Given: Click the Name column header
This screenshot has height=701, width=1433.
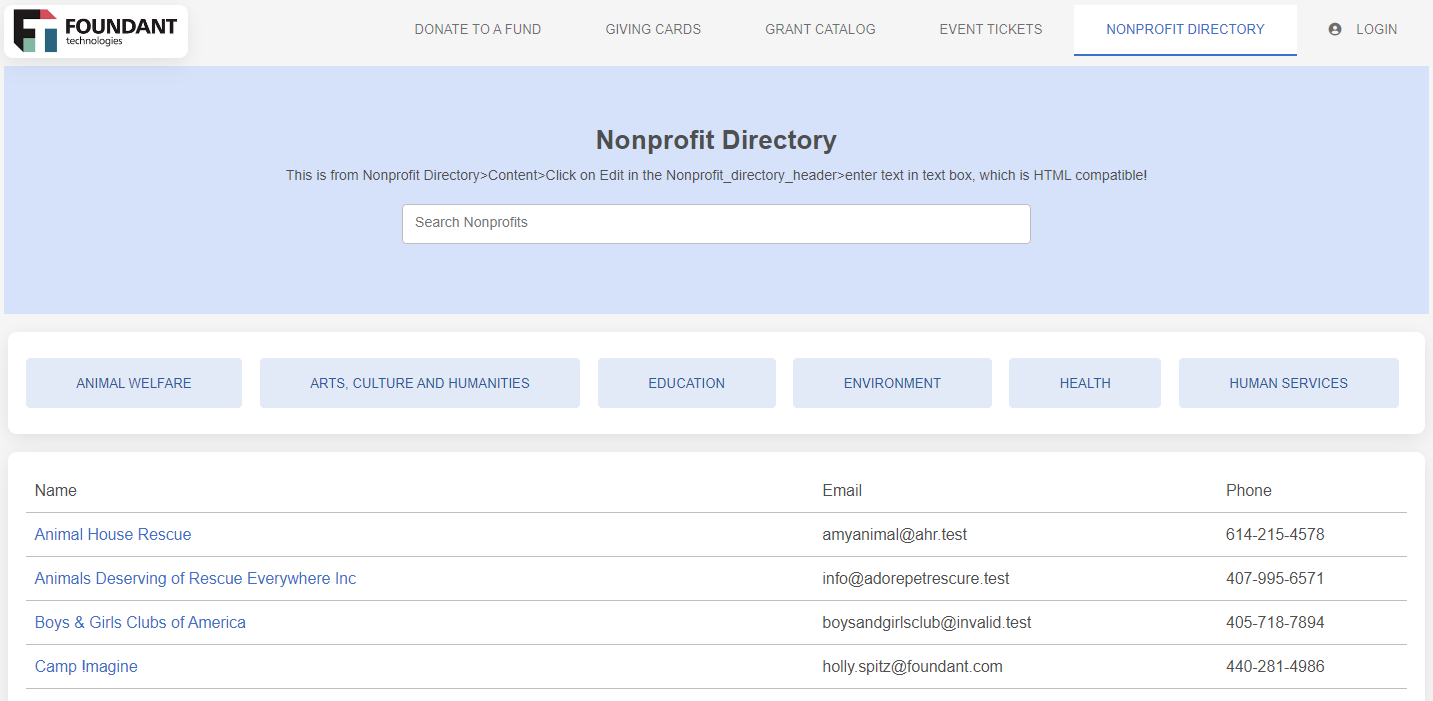Looking at the screenshot, I should pyautogui.click(x=56, y=490).
